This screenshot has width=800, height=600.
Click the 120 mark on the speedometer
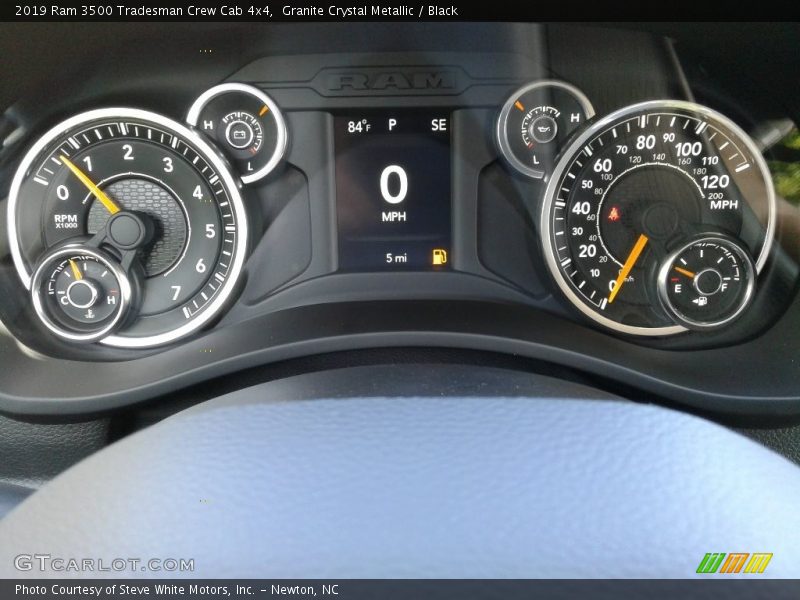point(714,181)
